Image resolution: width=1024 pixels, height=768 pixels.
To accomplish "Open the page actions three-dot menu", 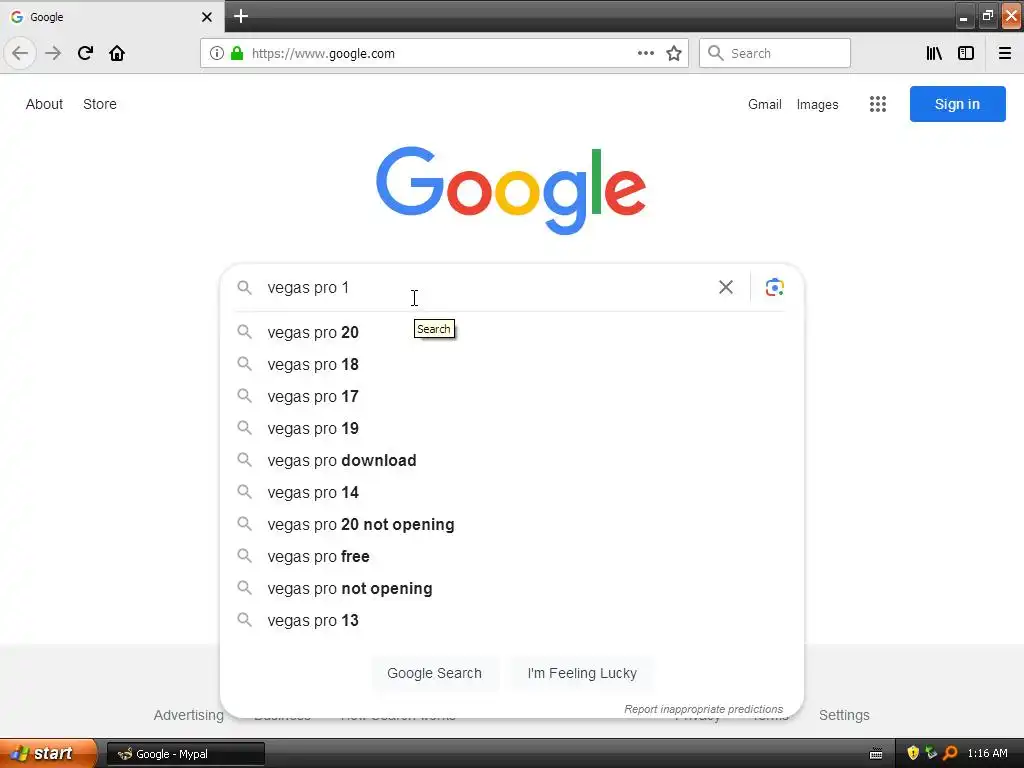I will 646,53.
